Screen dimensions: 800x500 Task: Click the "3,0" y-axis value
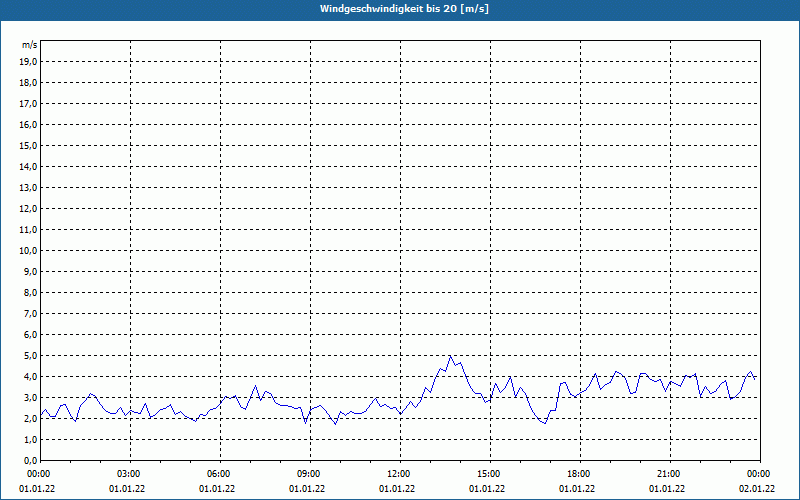tap(30, 397)
